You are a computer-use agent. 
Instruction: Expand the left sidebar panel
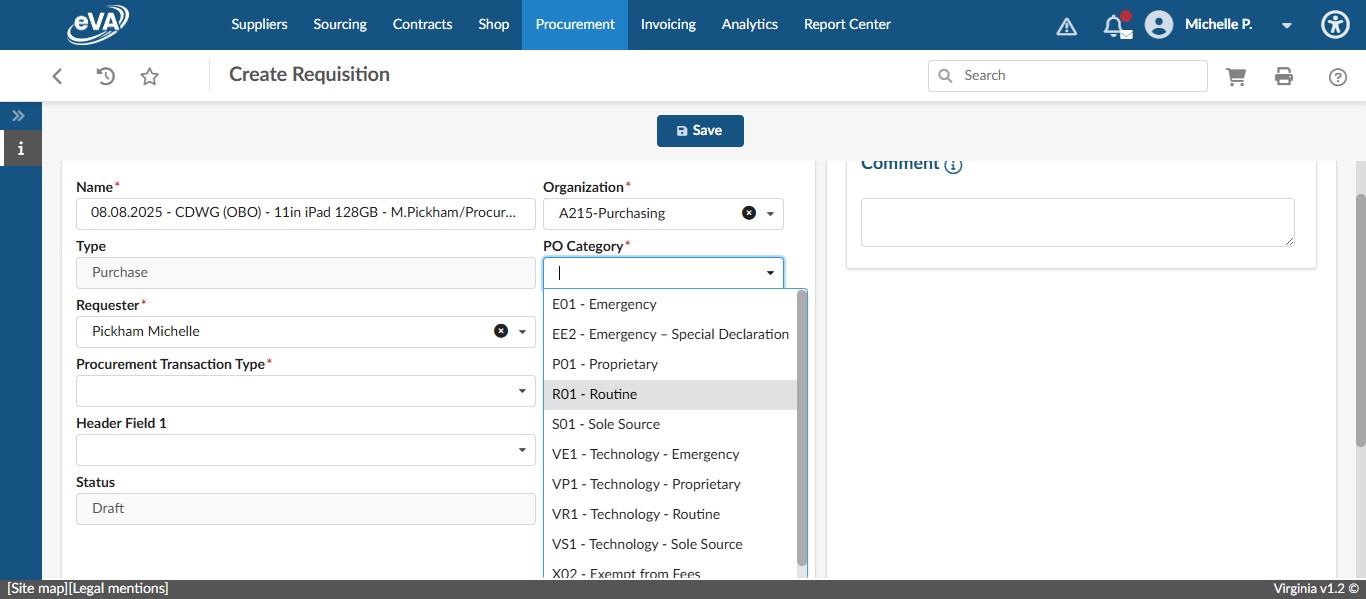point(18,116)
